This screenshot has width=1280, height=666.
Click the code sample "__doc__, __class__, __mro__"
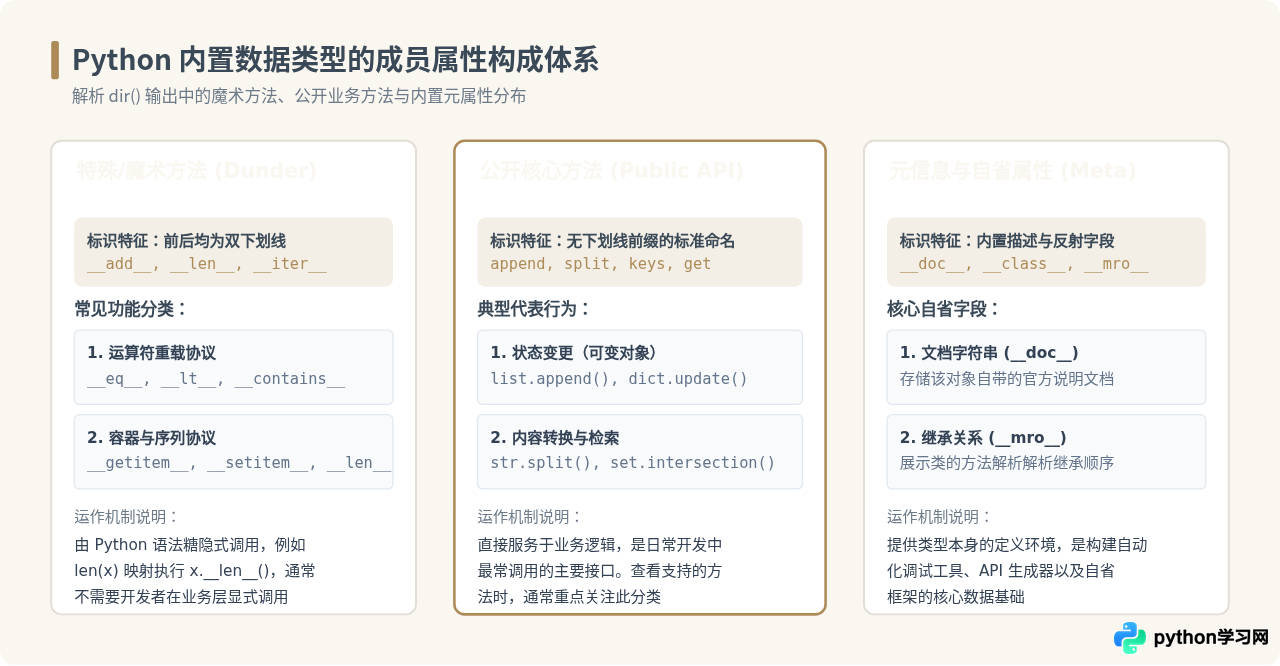[1024, 264]
